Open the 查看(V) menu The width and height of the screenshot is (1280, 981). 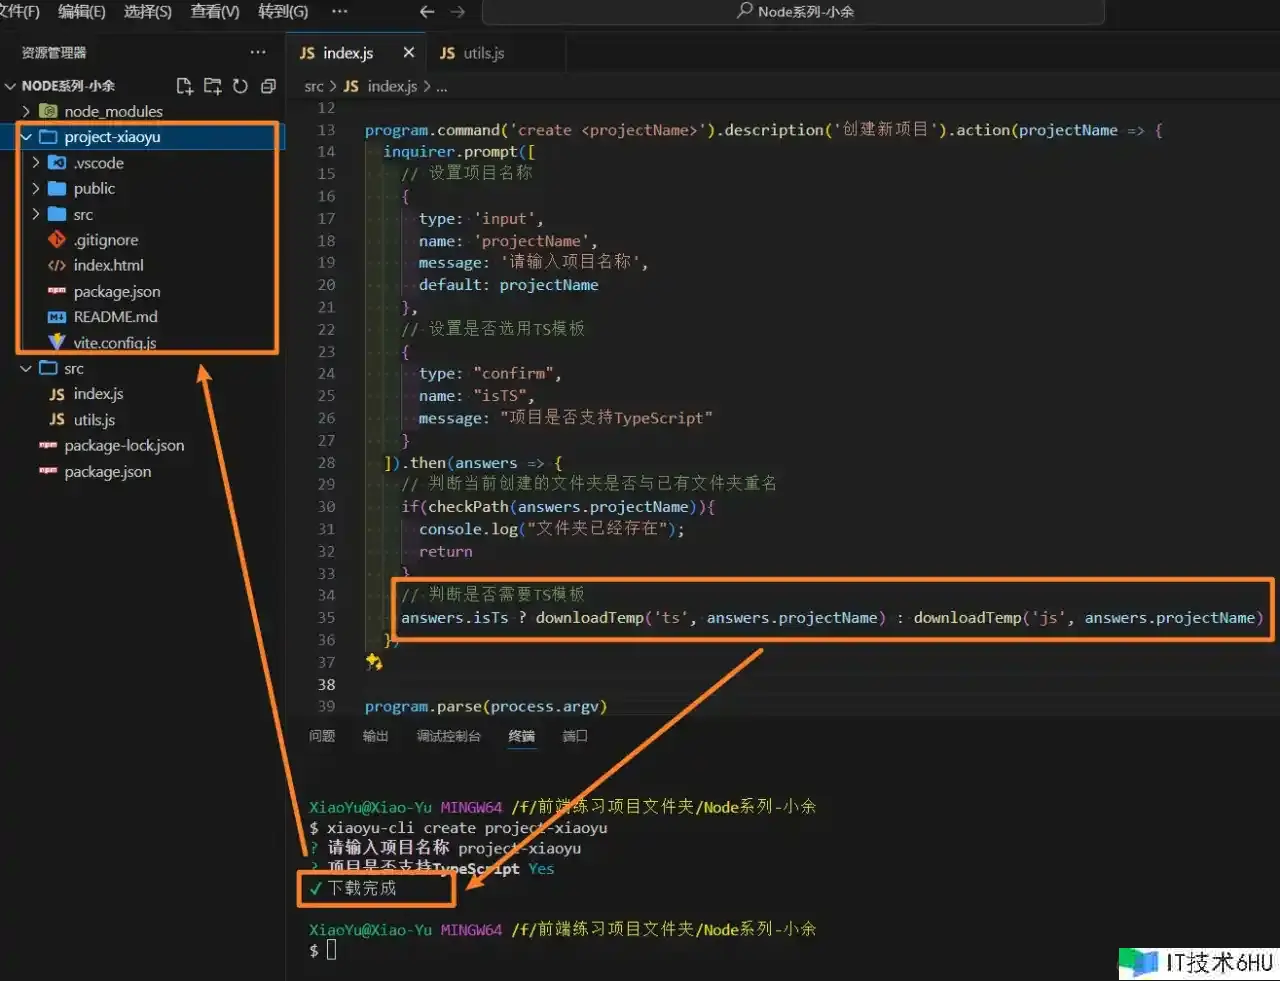click(215, 12)
